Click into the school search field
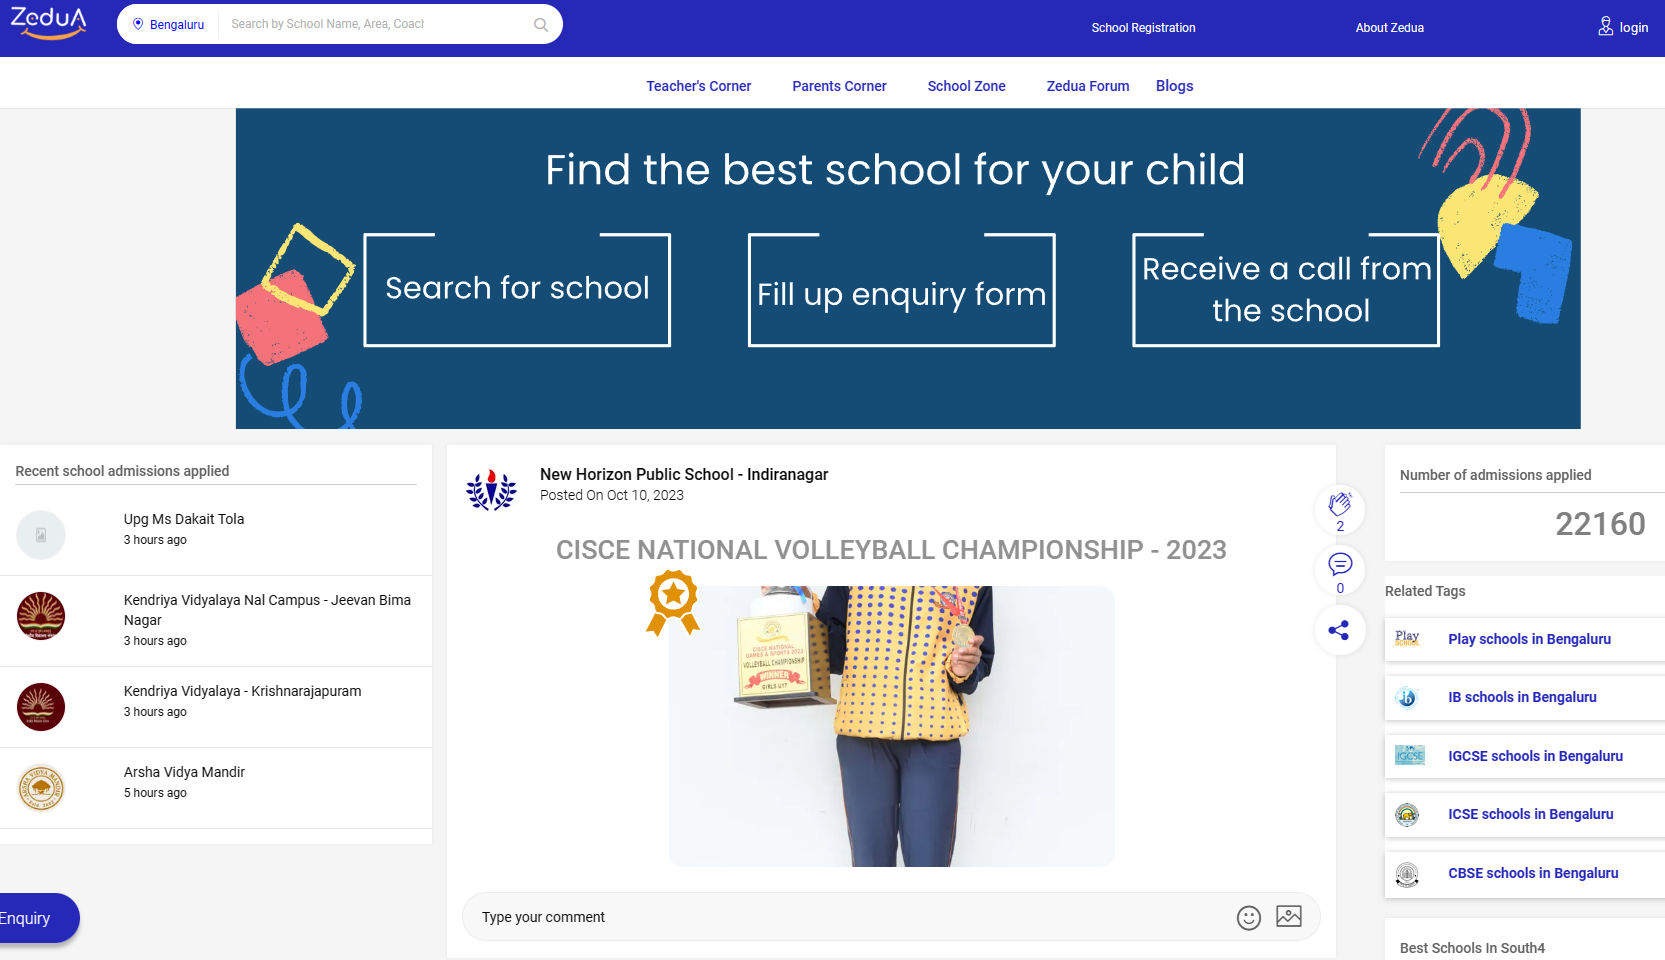Image resolution: width=1665 pixels, height=960 pixels. 375,24
